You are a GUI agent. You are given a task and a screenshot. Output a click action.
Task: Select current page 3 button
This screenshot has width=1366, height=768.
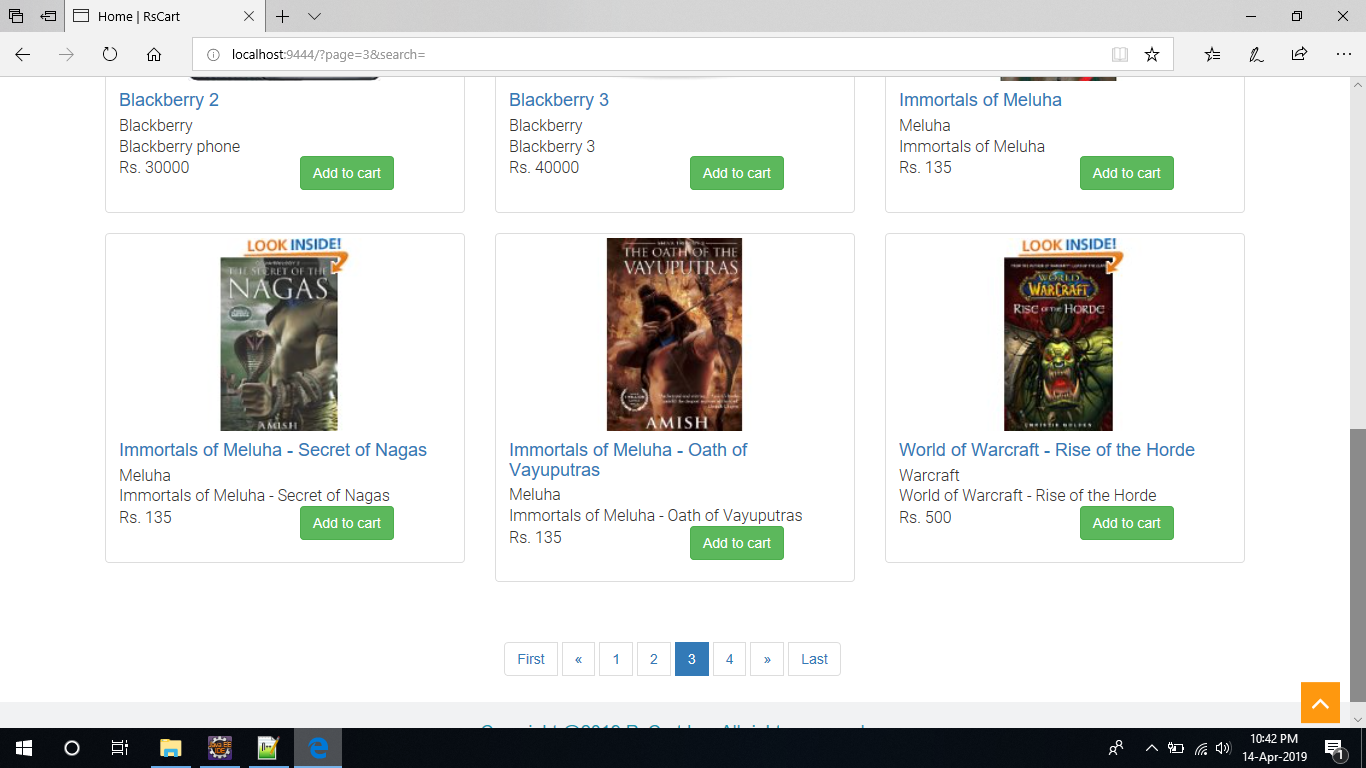click(692, 659)
